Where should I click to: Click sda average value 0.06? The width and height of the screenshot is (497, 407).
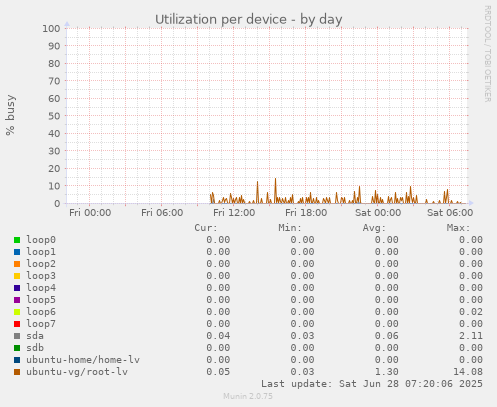(386, 336)
